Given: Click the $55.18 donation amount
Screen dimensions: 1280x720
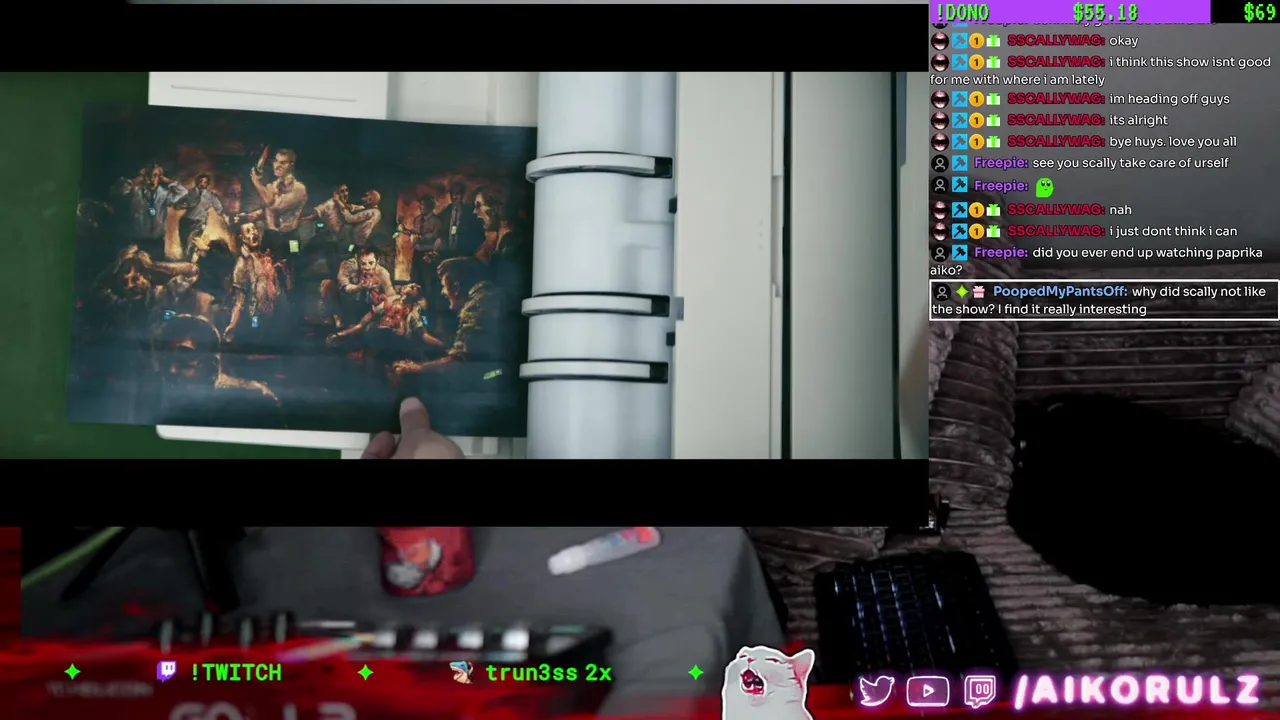Looking at the screenshot, I should pos(1105,12).
